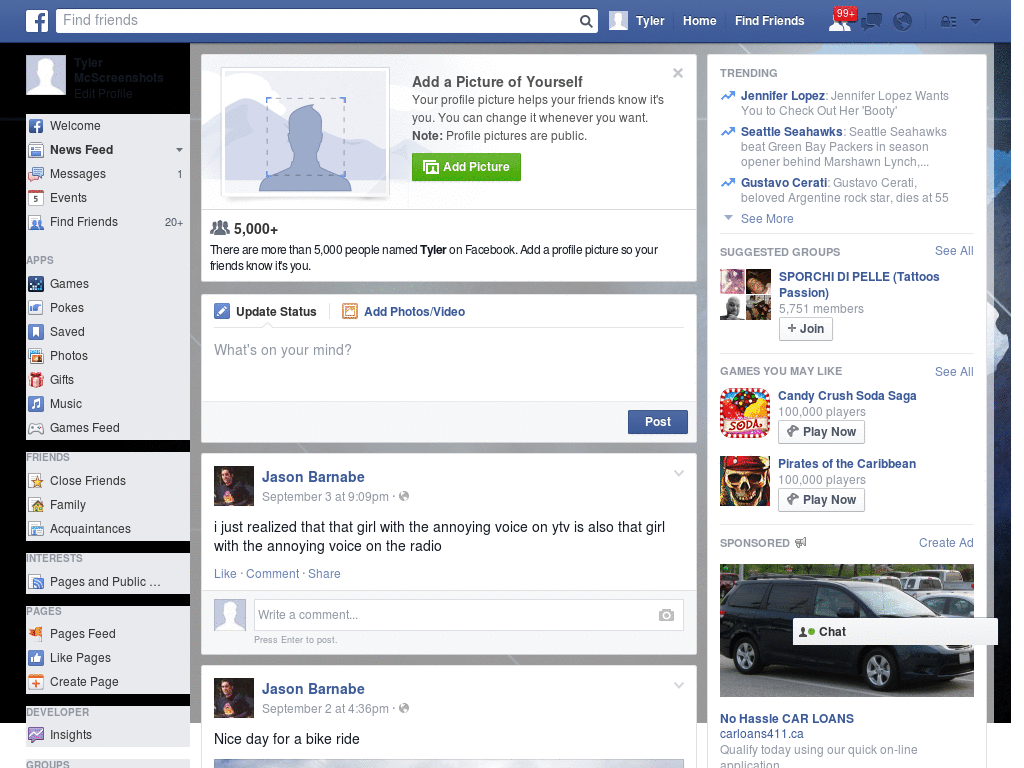Click the Create Ad link
The width and height of the screenshot is (1024, 768).
click(946, 543)
